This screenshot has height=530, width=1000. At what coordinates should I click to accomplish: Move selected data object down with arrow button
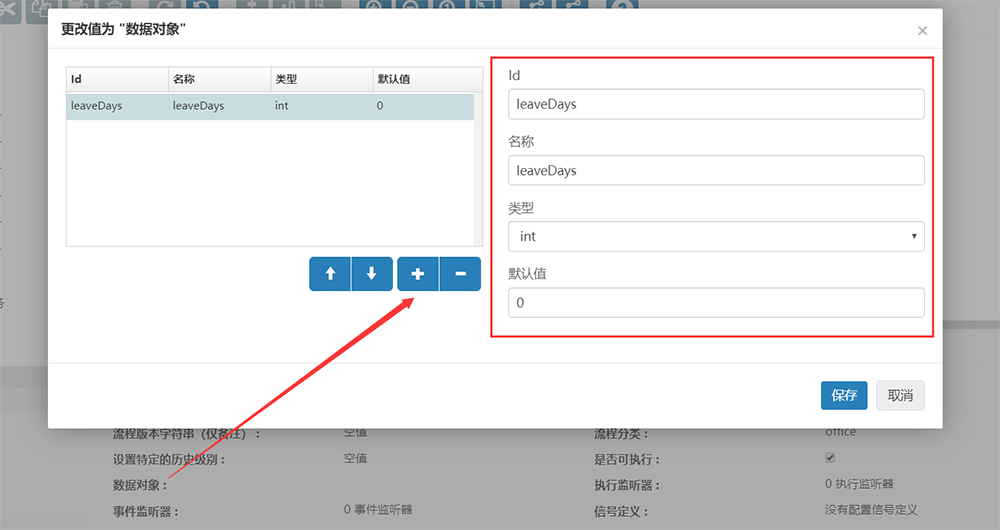point(372,274)
